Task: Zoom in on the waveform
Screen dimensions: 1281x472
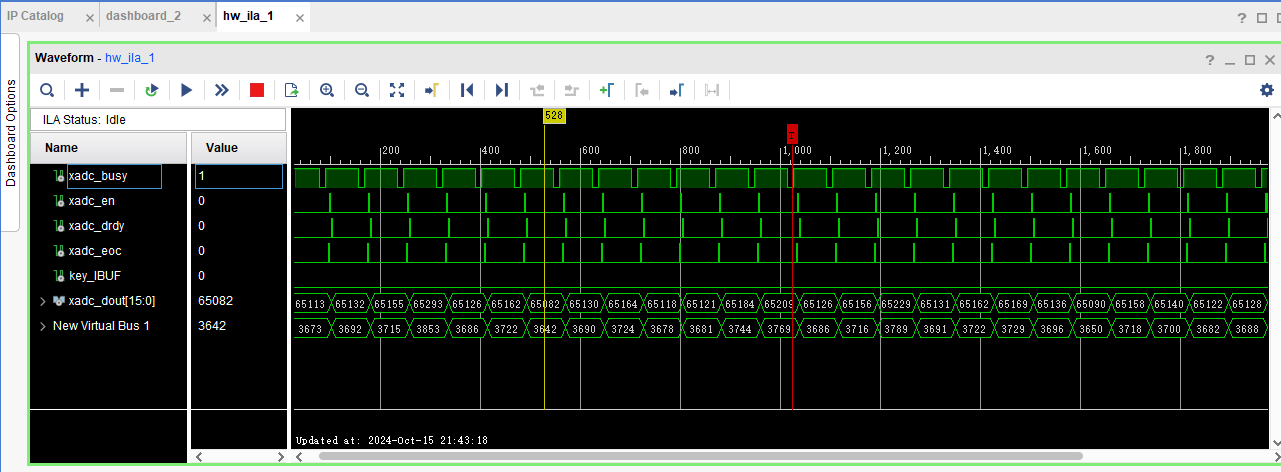Action: click(327, 90)
